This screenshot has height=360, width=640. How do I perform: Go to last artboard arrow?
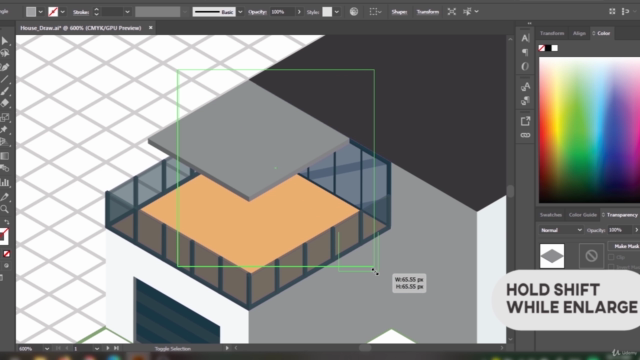[116, 348]
